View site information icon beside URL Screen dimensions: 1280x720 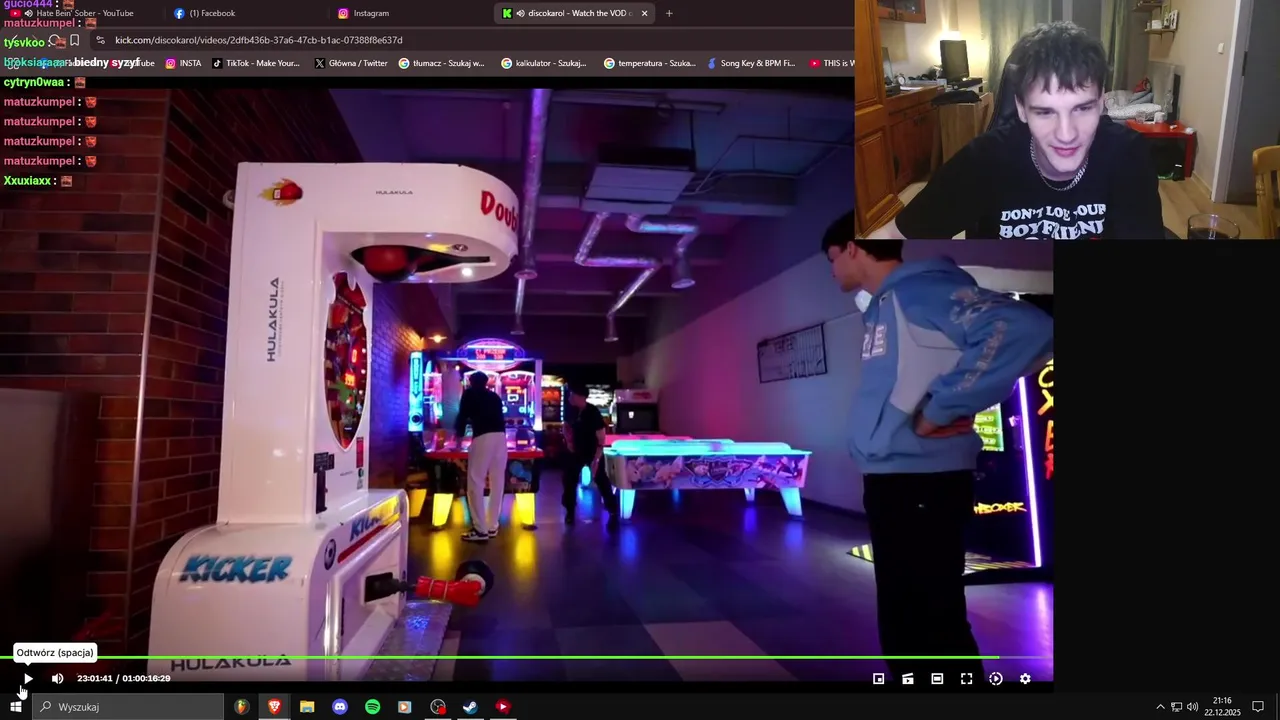(x=100, y=40)
